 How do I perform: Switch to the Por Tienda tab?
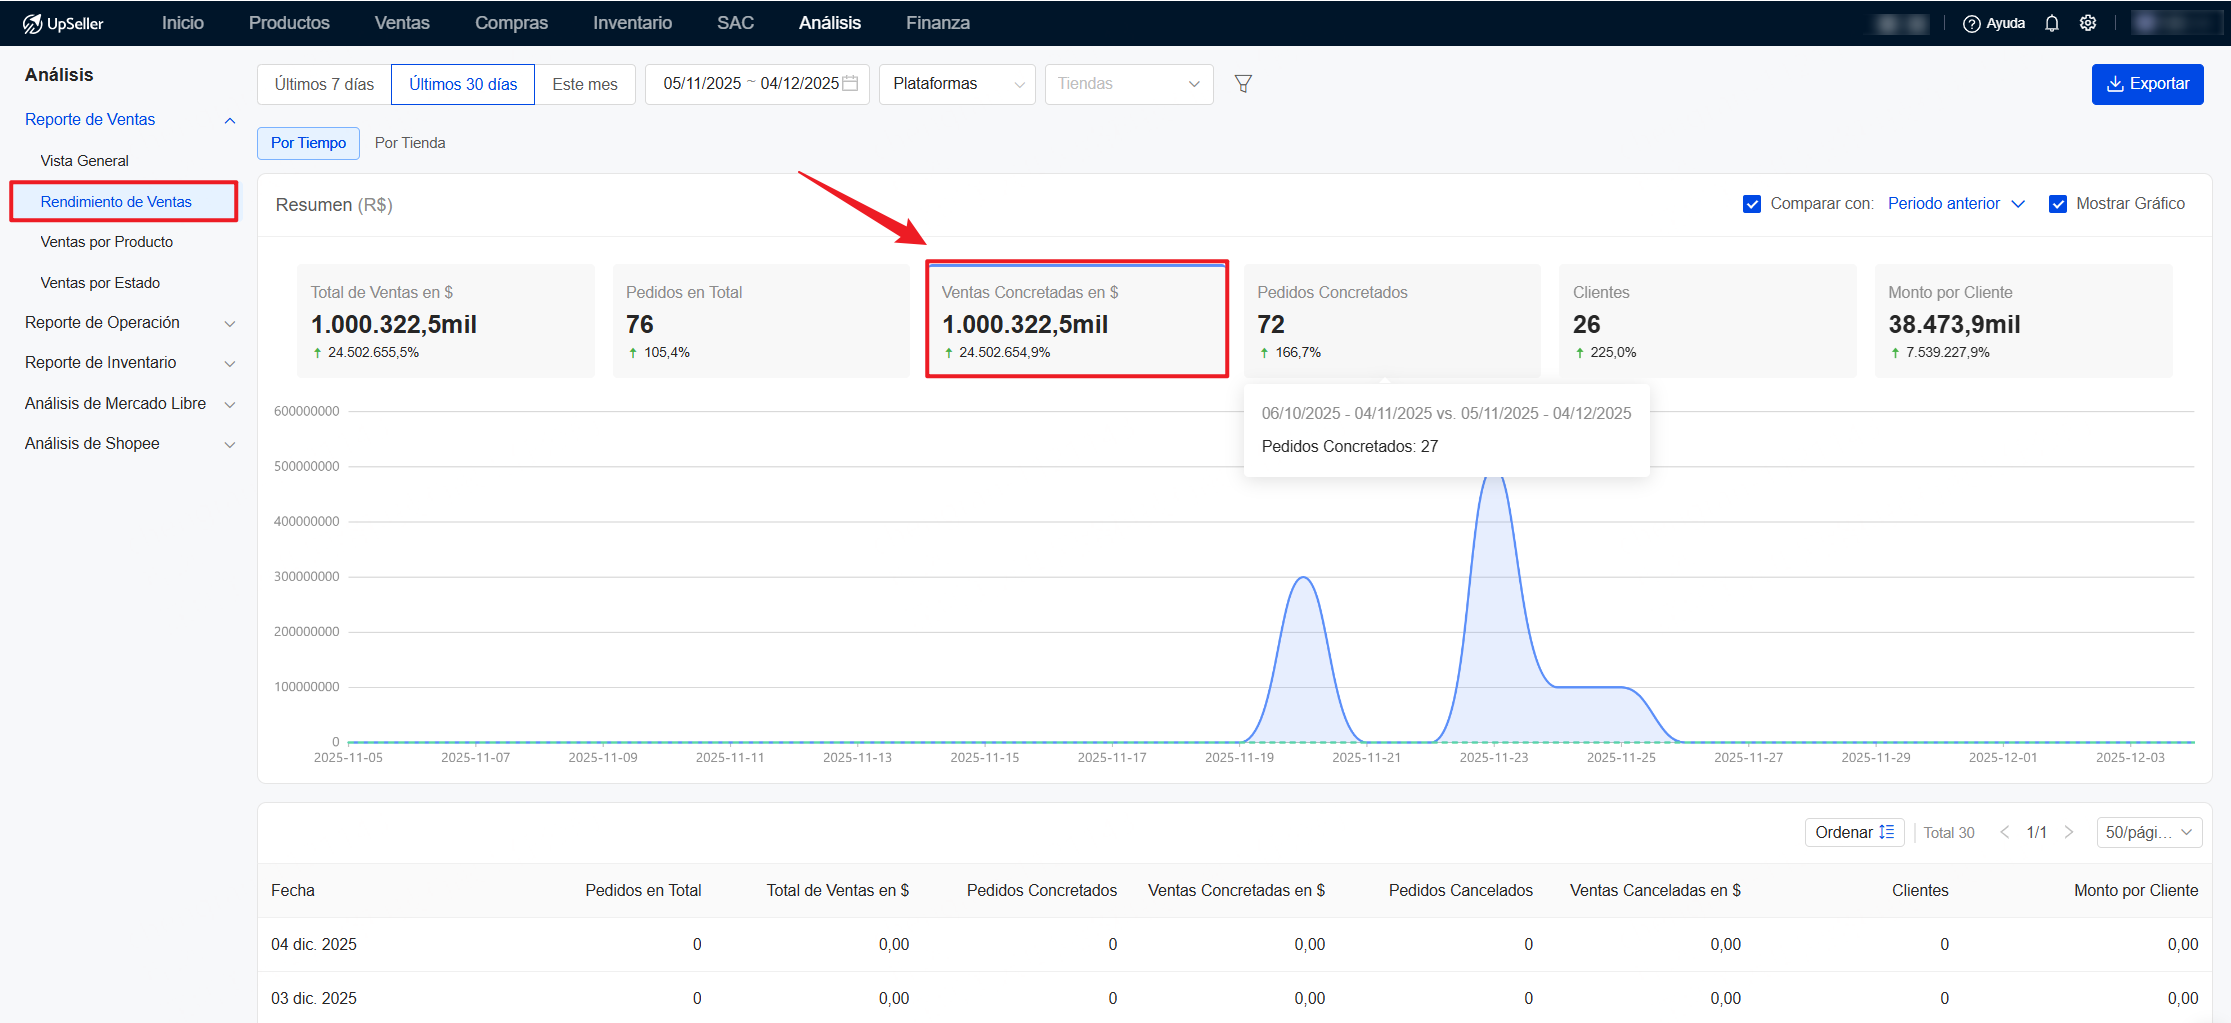pos(410,143)
